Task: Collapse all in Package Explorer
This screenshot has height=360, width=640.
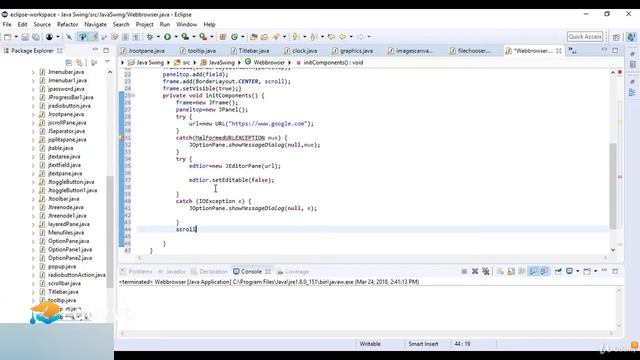Action: click(x=69, y=63)
